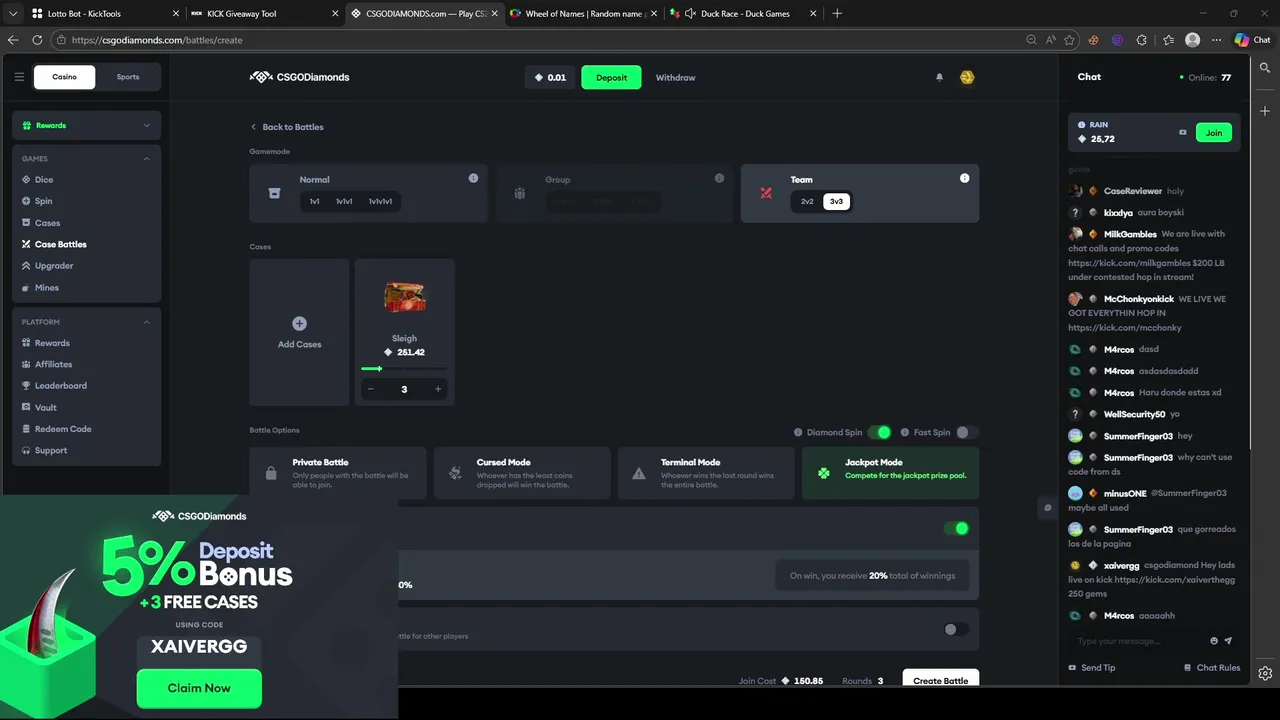Select the 1v1 normal option
1280x720 pixels.
coord(314,201)
